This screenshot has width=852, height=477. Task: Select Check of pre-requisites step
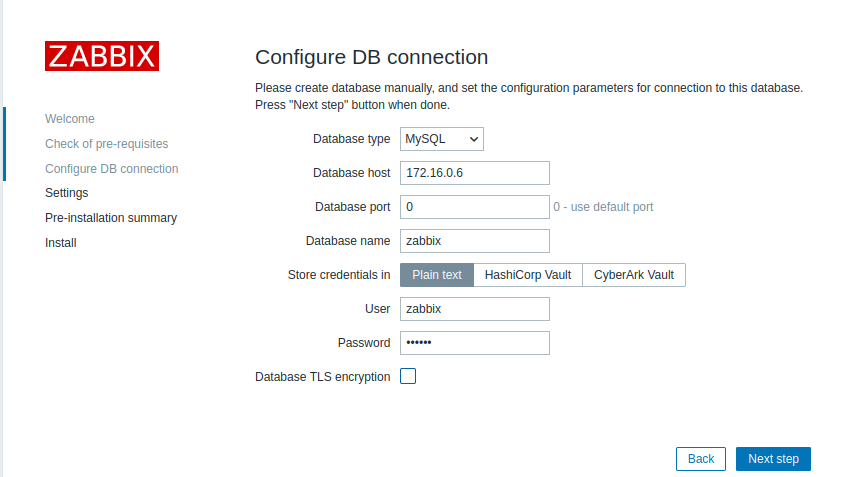106,144
